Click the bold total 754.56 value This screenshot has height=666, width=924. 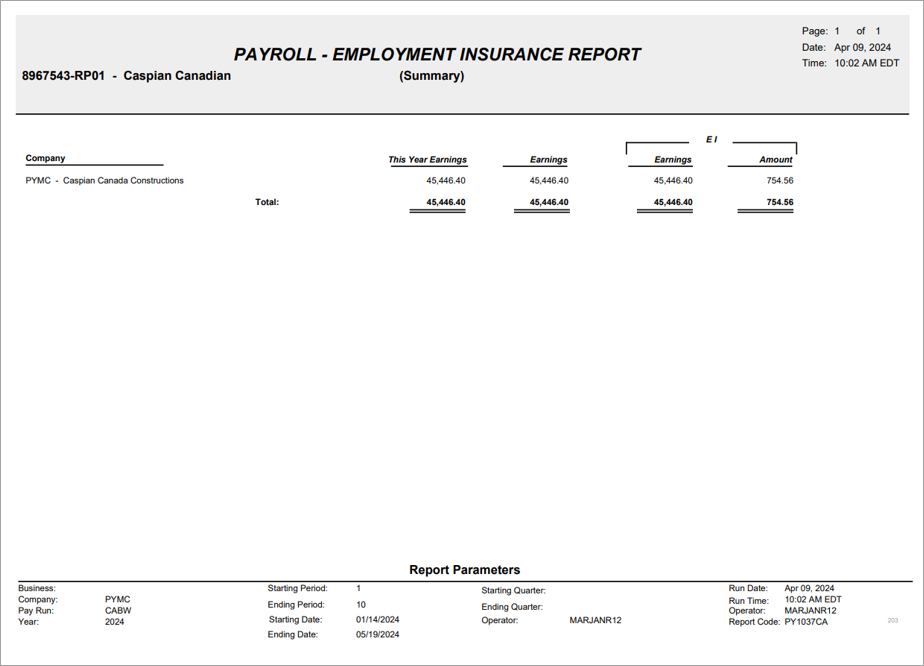780,202
